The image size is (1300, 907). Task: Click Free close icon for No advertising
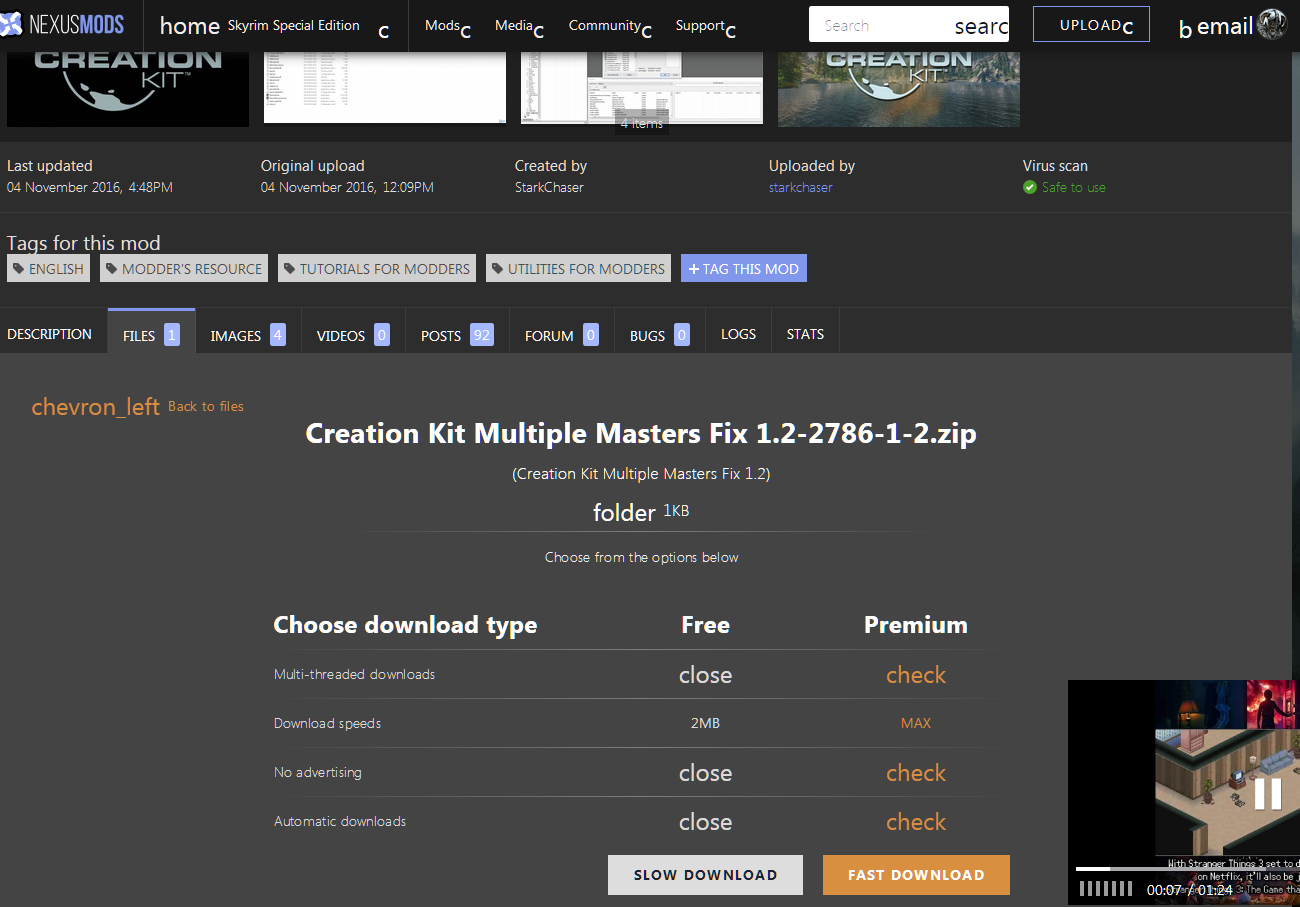click(x=705, y=773)
